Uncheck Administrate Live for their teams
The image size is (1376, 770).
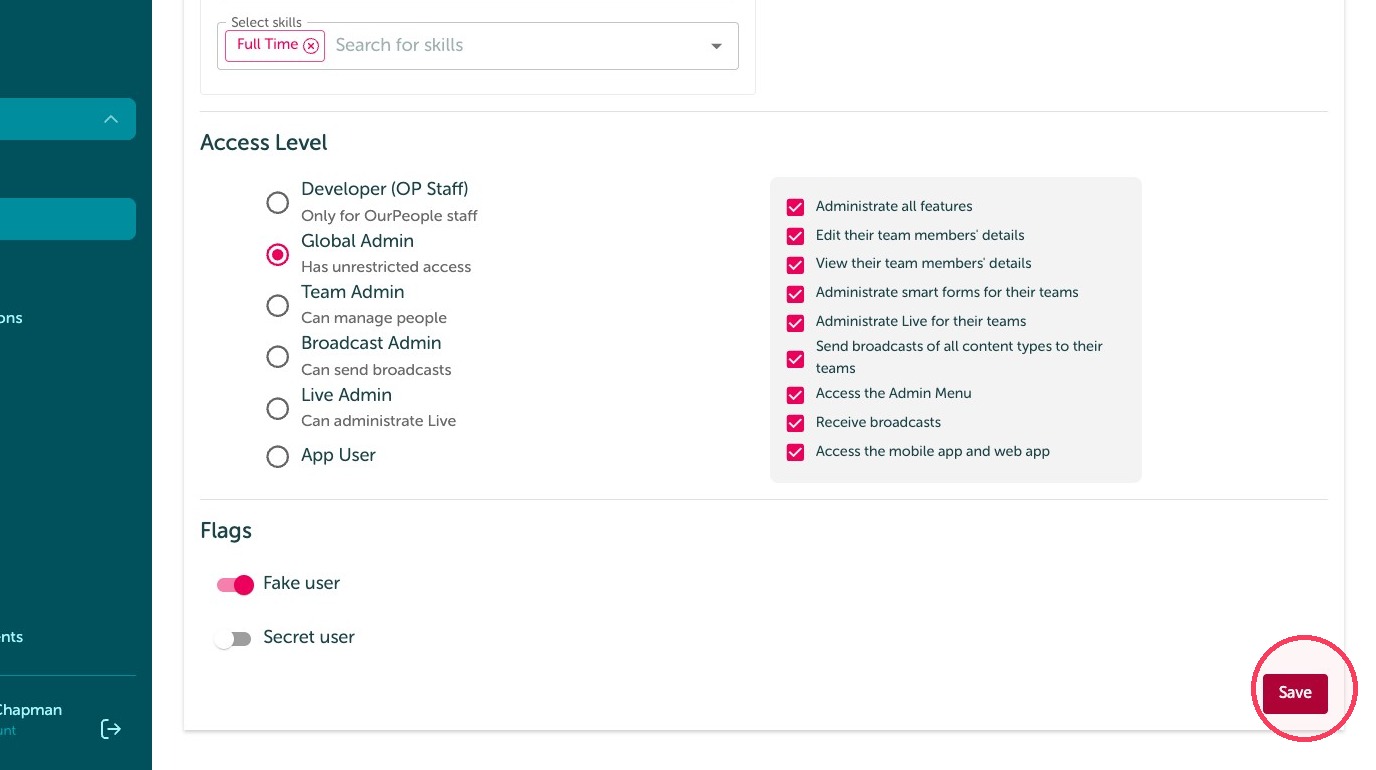[795, 323]
